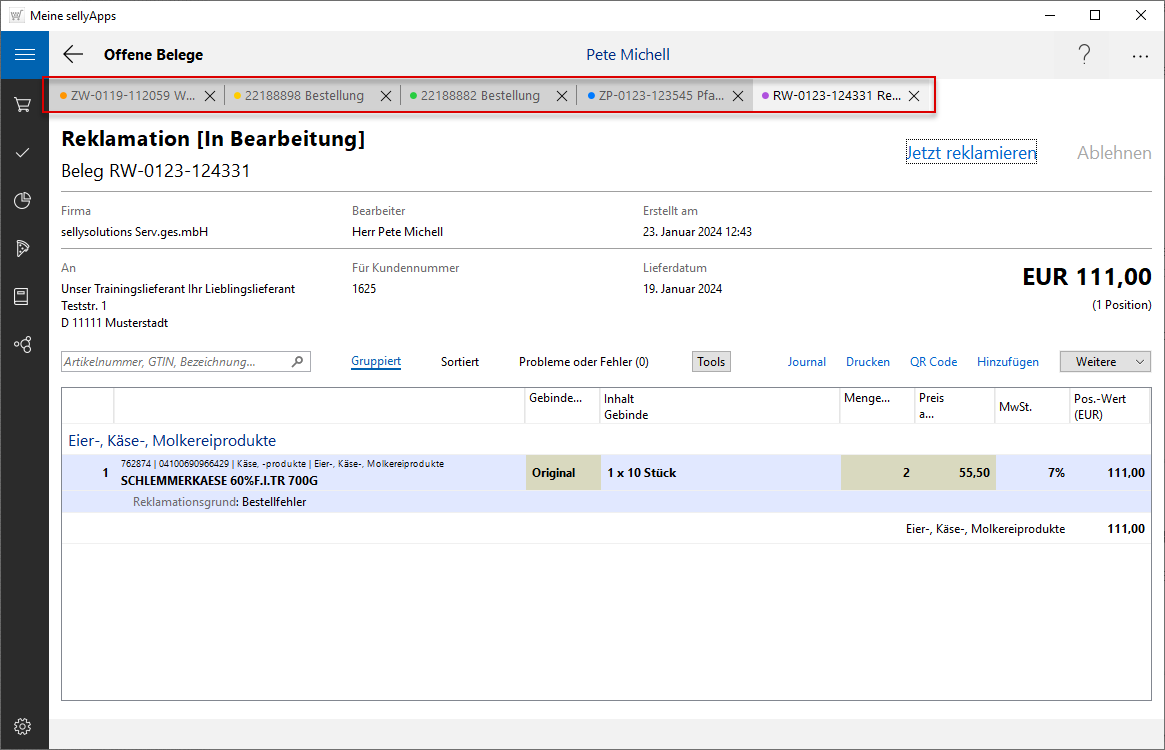Click the Jetzt reklamieren link

click(x=971, y=153)
